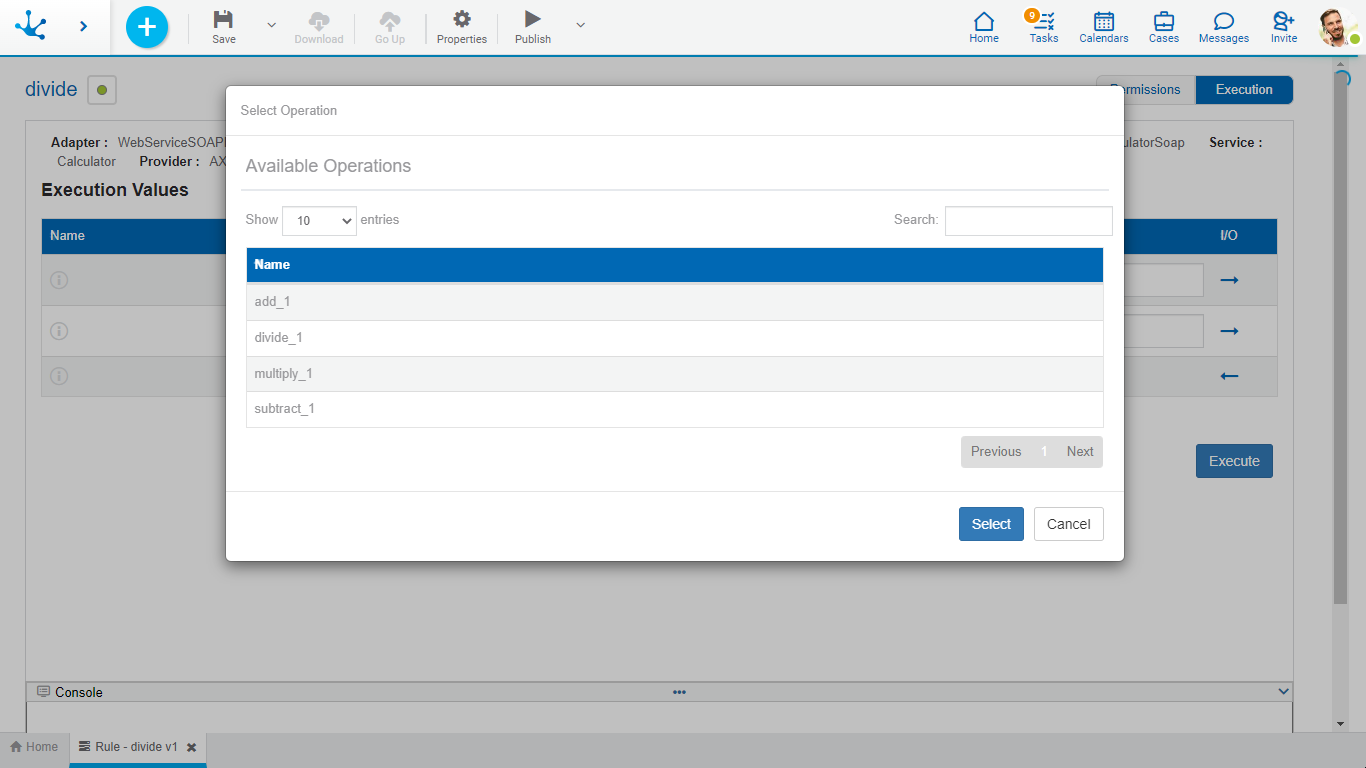This screenshot has height=768, width=1366.
Task: Click the Select button in dialog
Action: click(x=990, y=524)
